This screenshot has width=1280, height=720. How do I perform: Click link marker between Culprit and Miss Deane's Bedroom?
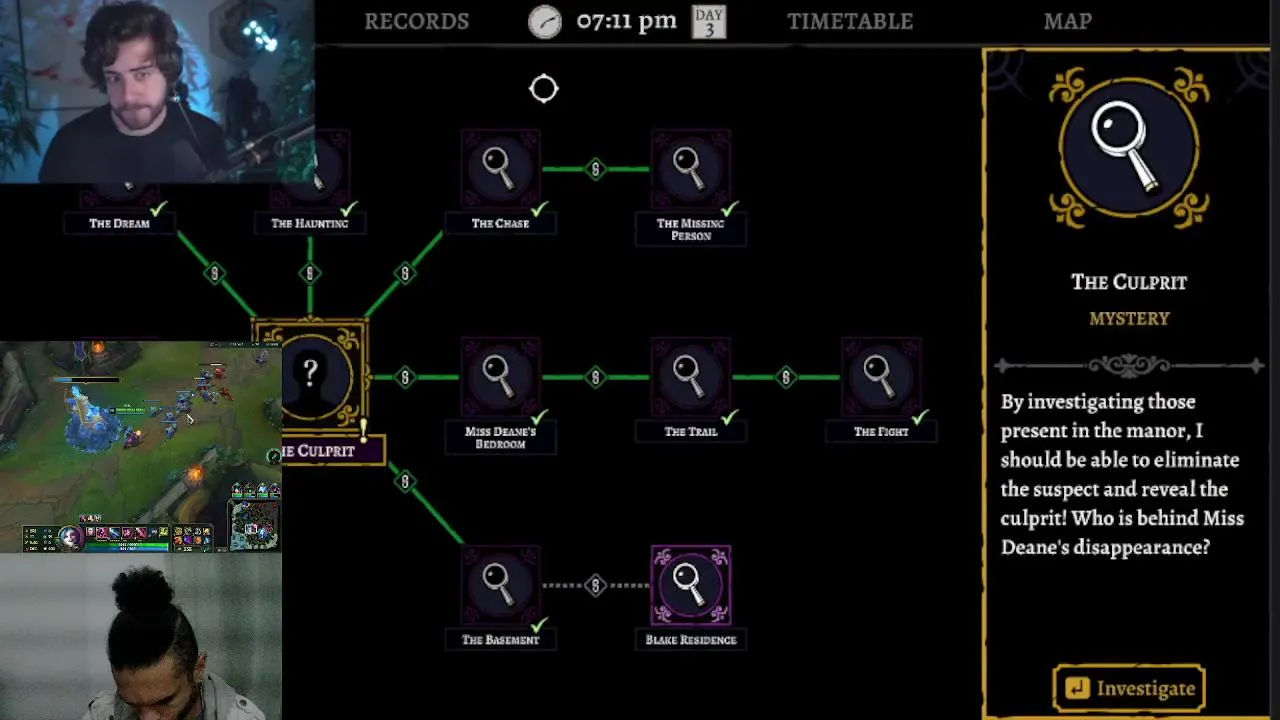pyautogui.click(x=405, y=377)
